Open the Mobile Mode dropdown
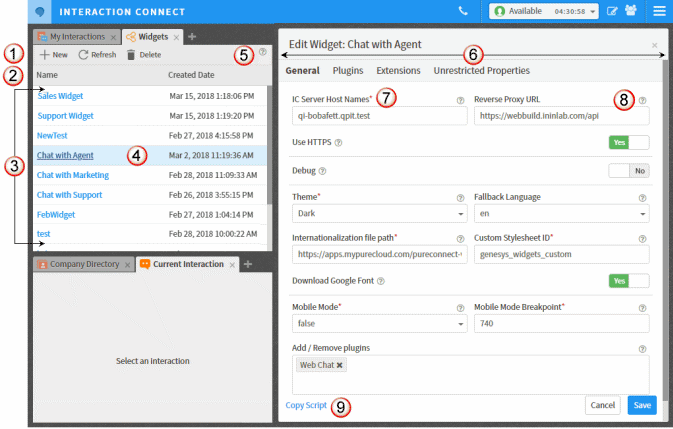 (x=378, y=324)
